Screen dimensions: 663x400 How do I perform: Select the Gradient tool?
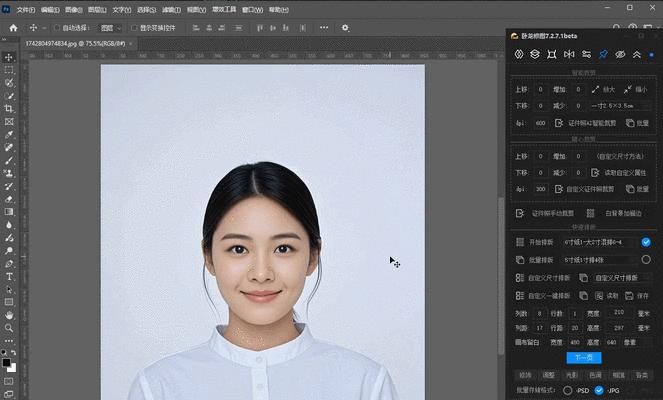[9, 212]
